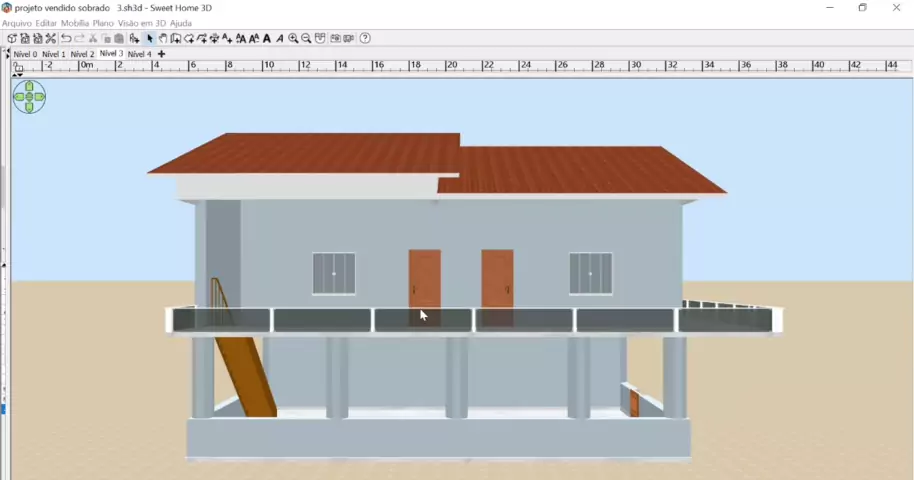Add a new level with plus button
The height and width of the screenshot is (480, 914).
click(162, 54)
